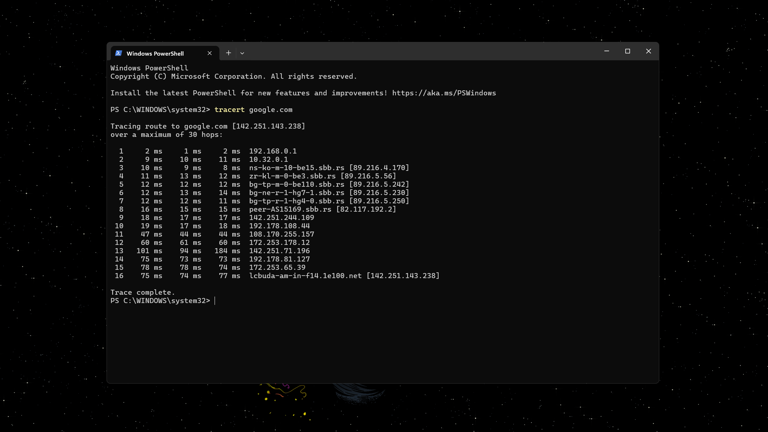Select address 108.170.255.157 on hop 11
This screenshot has width=768, height=432.
coord(282,235)
